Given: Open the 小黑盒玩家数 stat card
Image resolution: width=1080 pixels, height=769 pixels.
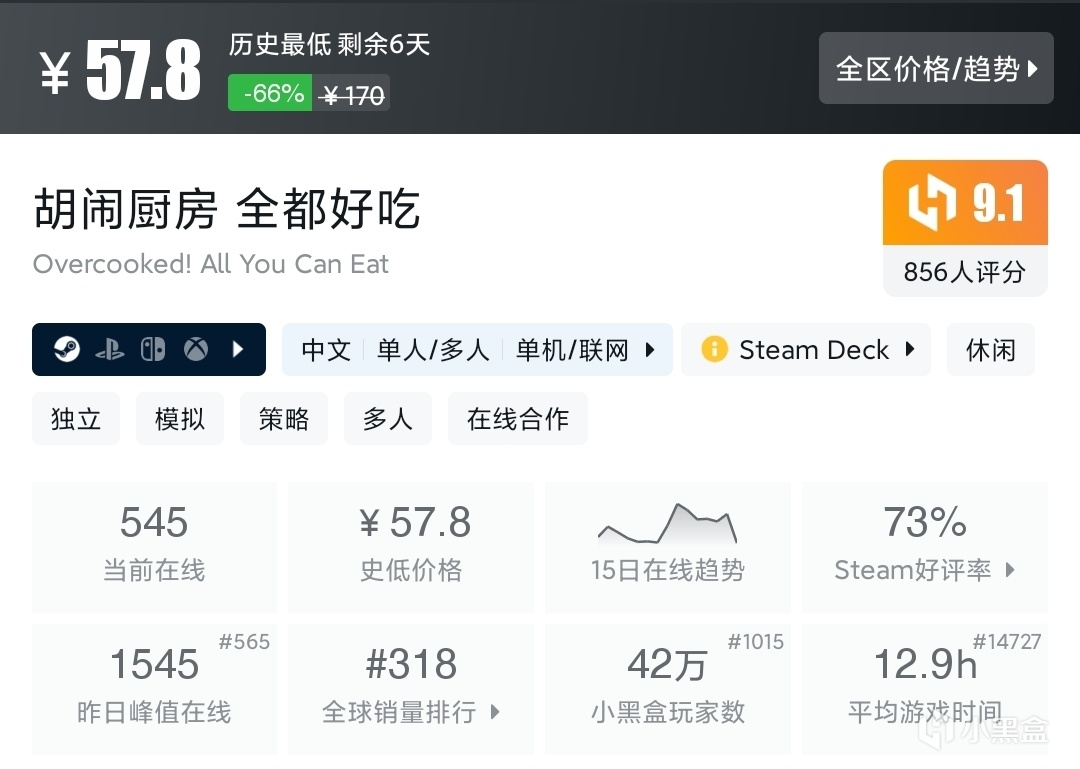Looking at the screenshot, I should click(x=667, y=688).
